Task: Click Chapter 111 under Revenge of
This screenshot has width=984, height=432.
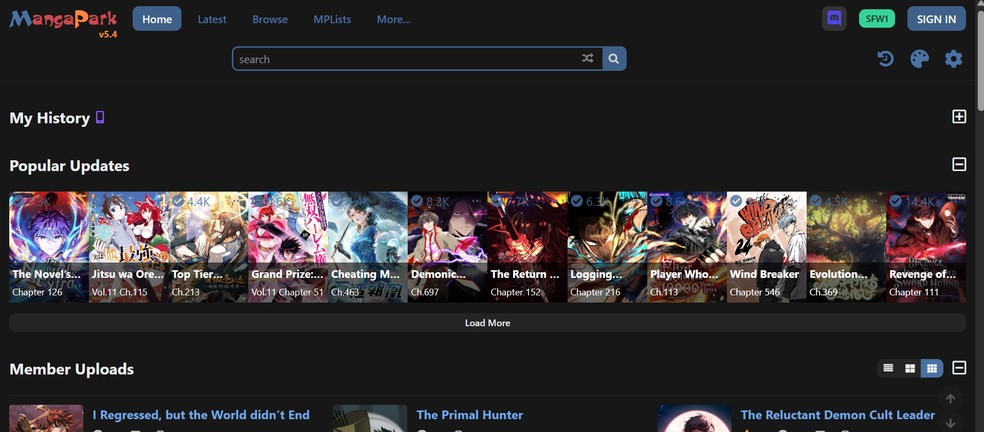Action: pos(914,292)
